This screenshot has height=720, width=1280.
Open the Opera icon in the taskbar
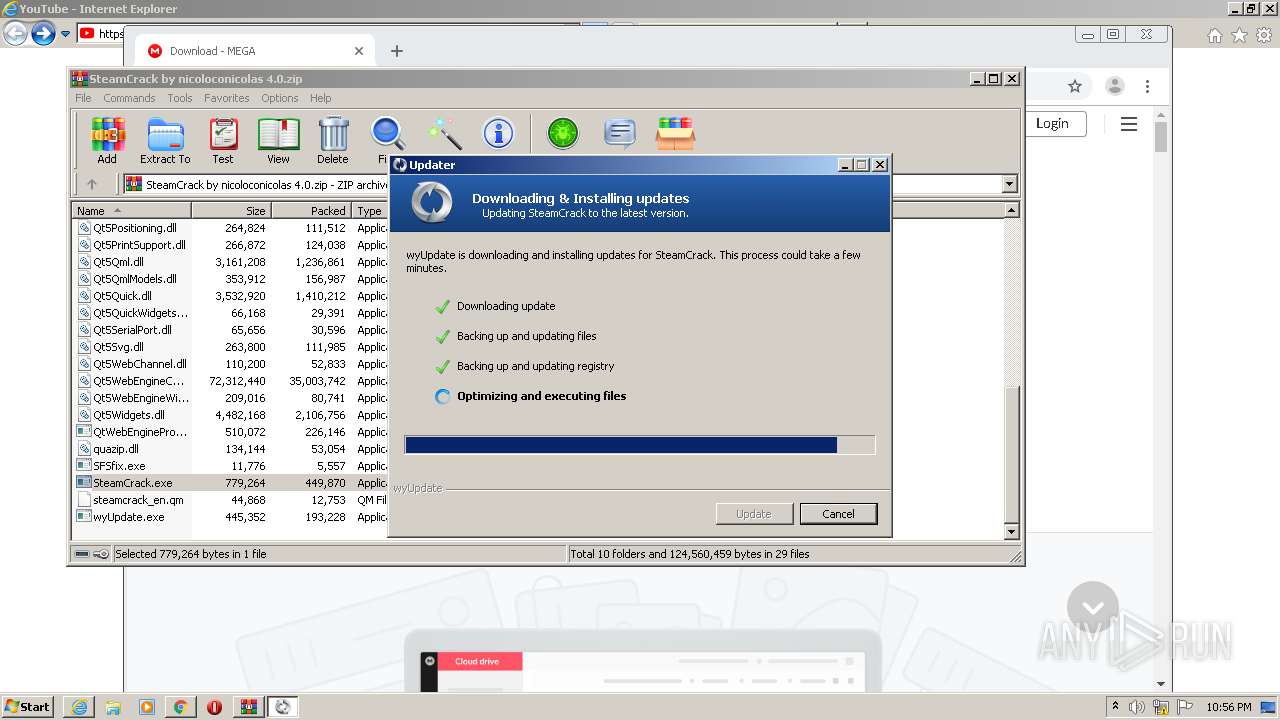click(214, 707)
